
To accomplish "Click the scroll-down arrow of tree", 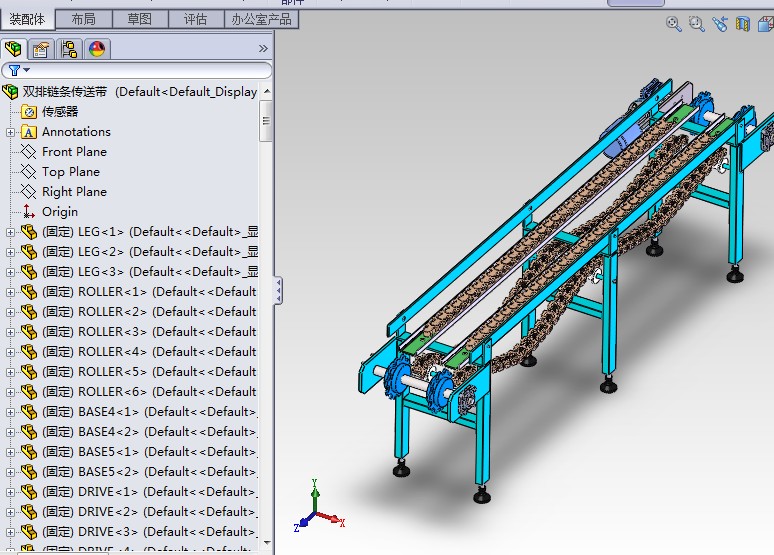I will (267, 542).
